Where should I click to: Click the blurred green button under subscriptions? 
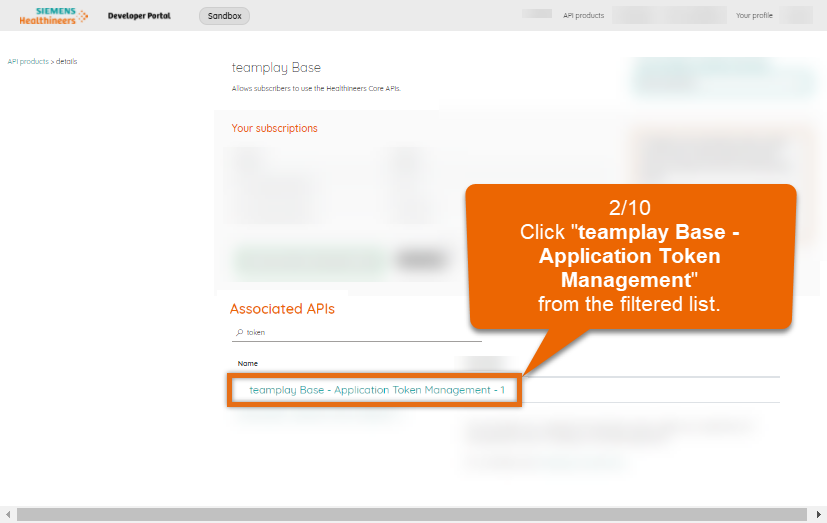tap(309, 260)
